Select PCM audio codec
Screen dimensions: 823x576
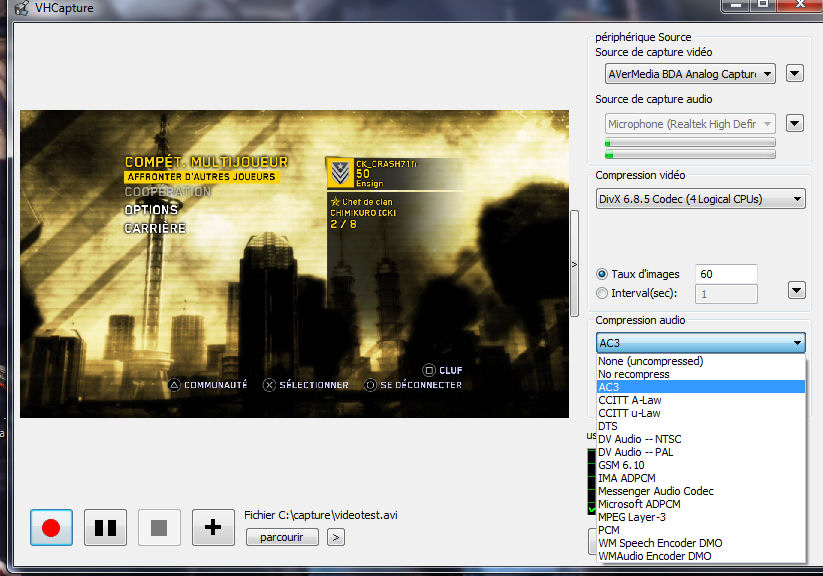click(701, 530)
